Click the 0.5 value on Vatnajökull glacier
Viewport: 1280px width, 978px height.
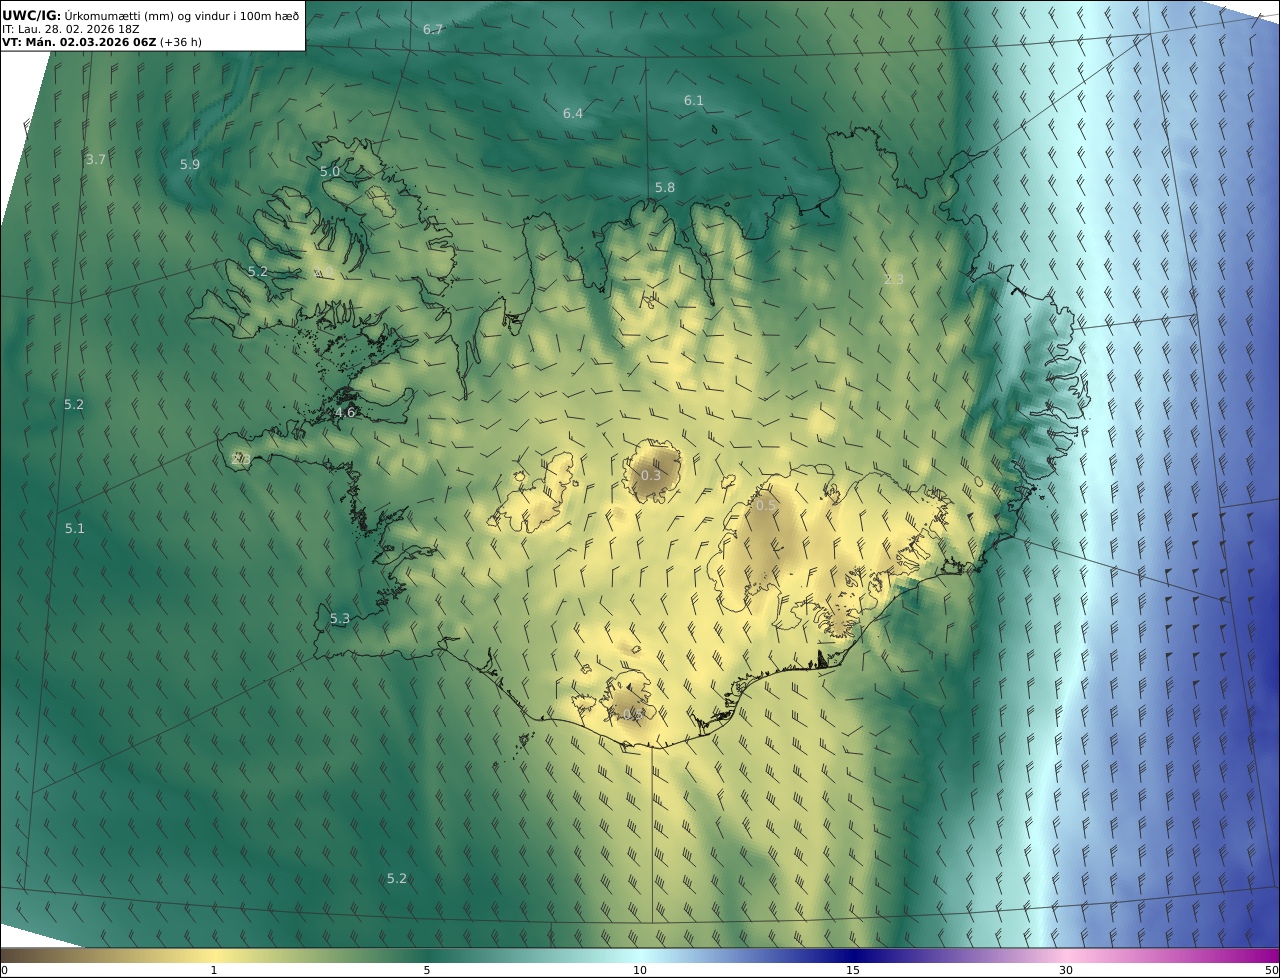click(766, 506)
